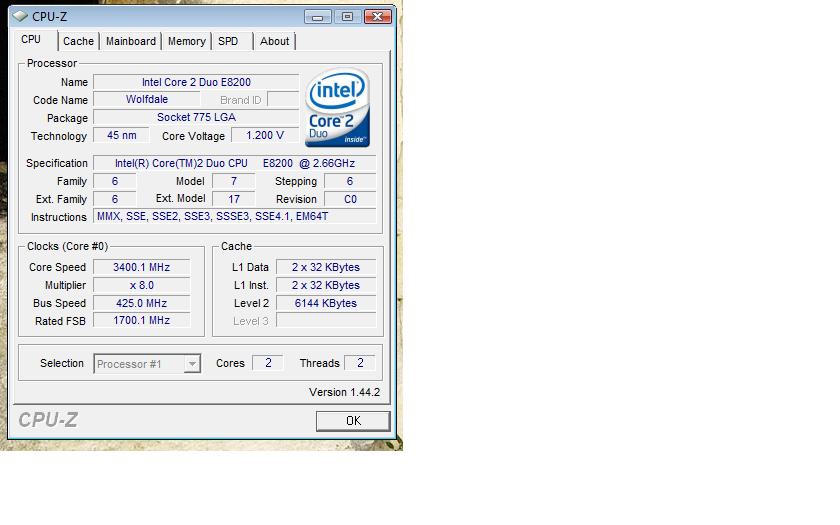Click the Wolfdale code name value

pyautogui.click(x=147, y=100)
